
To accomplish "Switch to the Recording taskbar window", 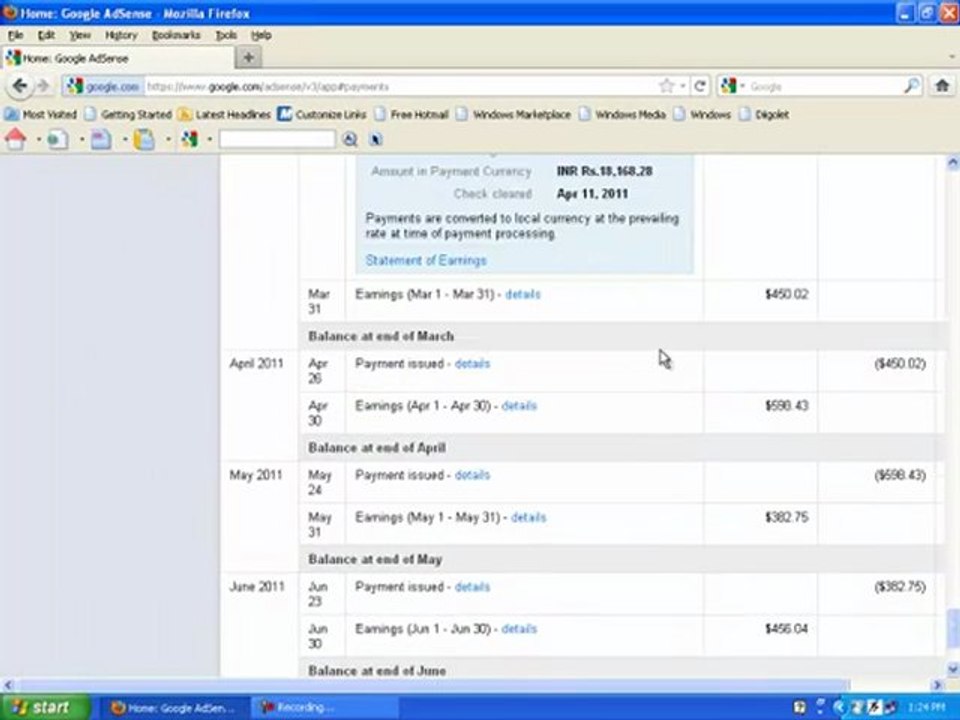I will [324, 708].
